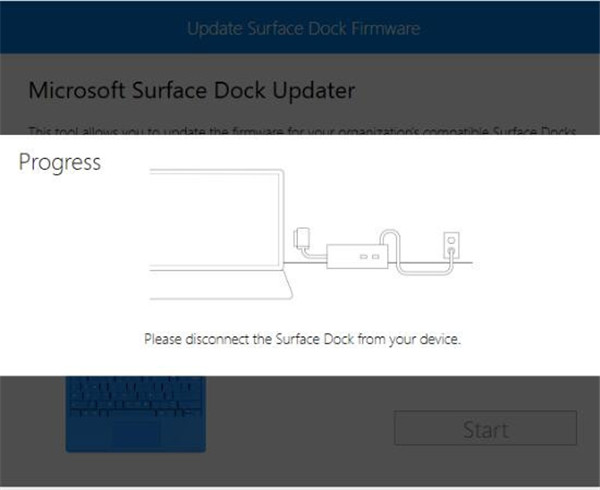The image size is (600, 490).
Task: Click the blue Surface keyboard image
Action: [136, 414]
